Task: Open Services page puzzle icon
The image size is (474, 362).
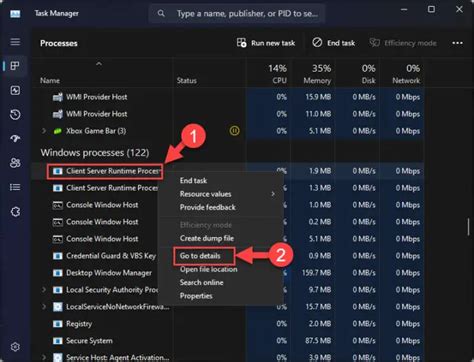Action: tap(15, 211)
